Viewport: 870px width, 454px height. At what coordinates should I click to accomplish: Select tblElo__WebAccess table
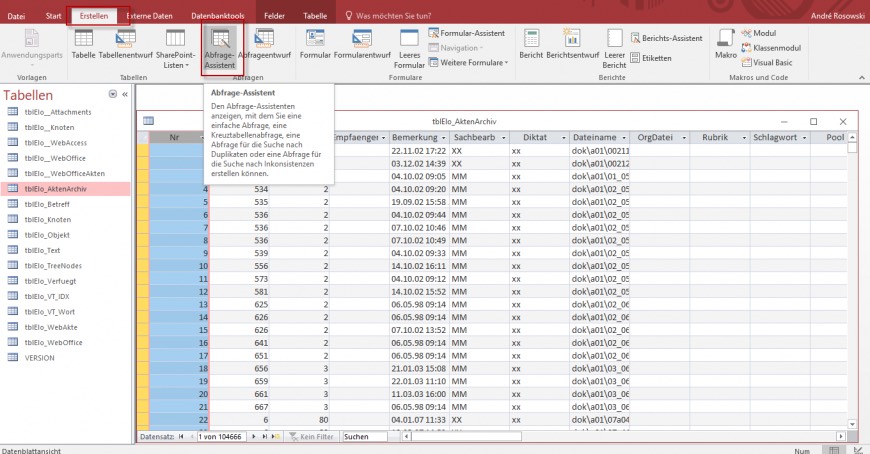tap(65, 143)
